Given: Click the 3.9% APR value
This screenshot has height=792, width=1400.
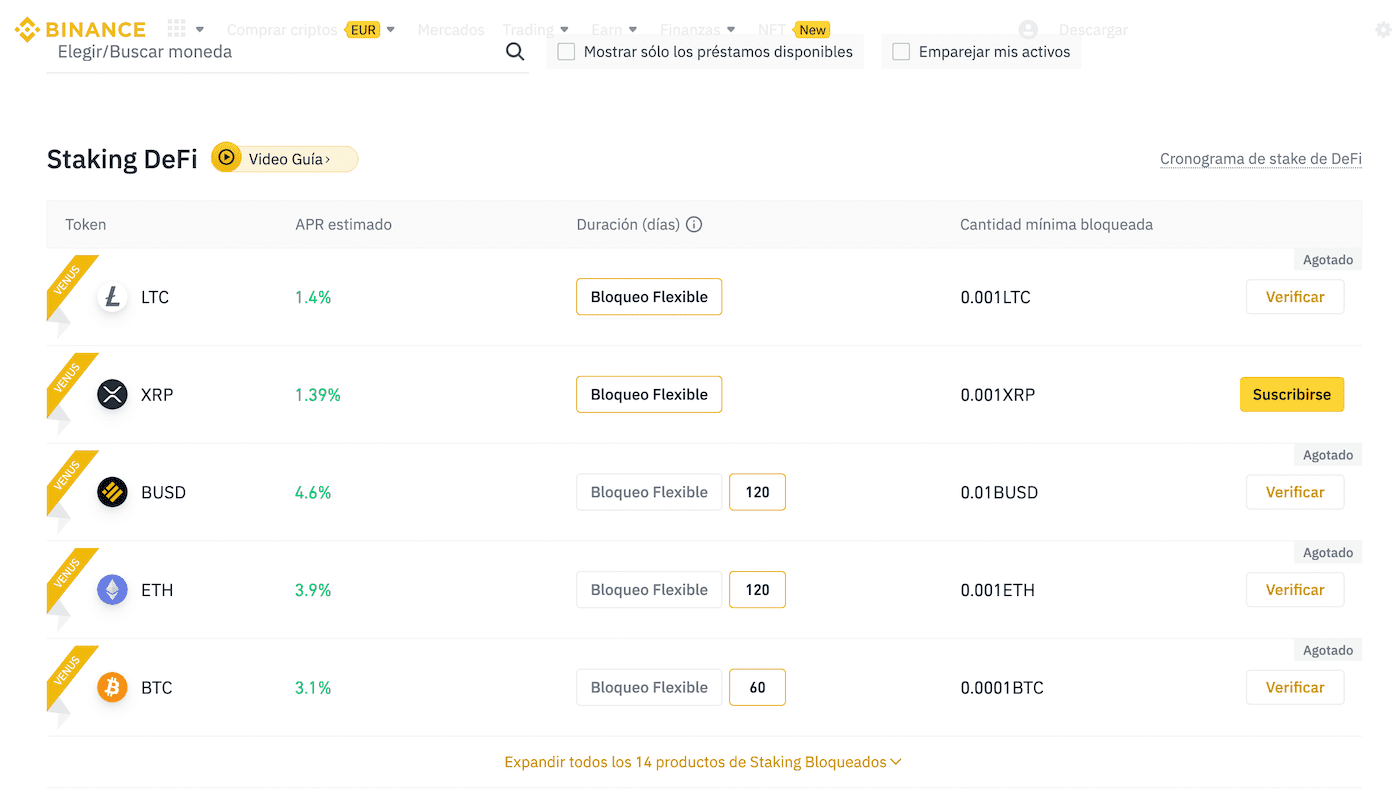Looking at the screenshot, I should point(313,590).
